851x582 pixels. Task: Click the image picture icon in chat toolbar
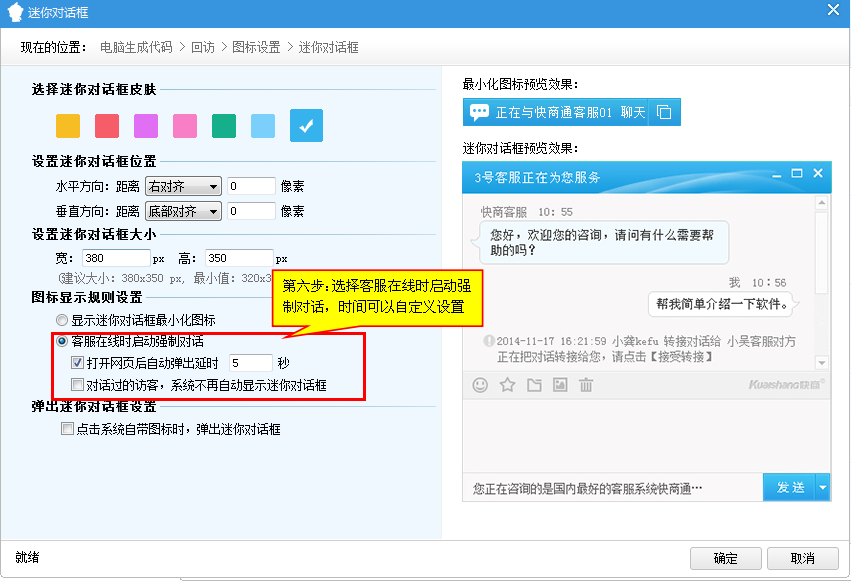560,385
